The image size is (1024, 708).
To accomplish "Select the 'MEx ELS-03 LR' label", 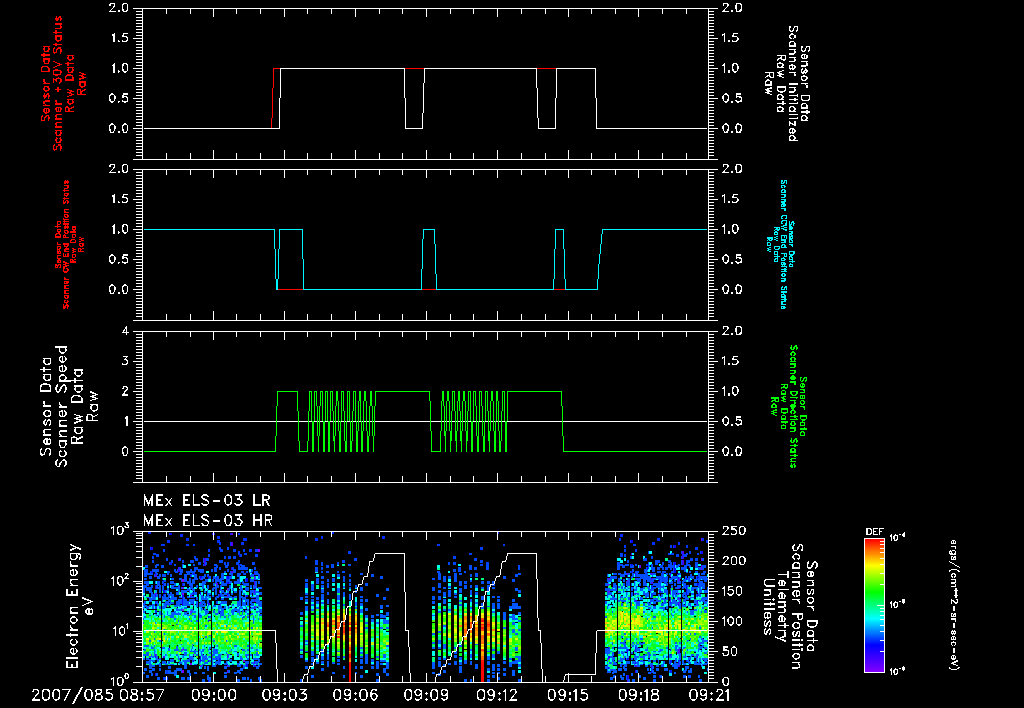I will pos(206,501).
